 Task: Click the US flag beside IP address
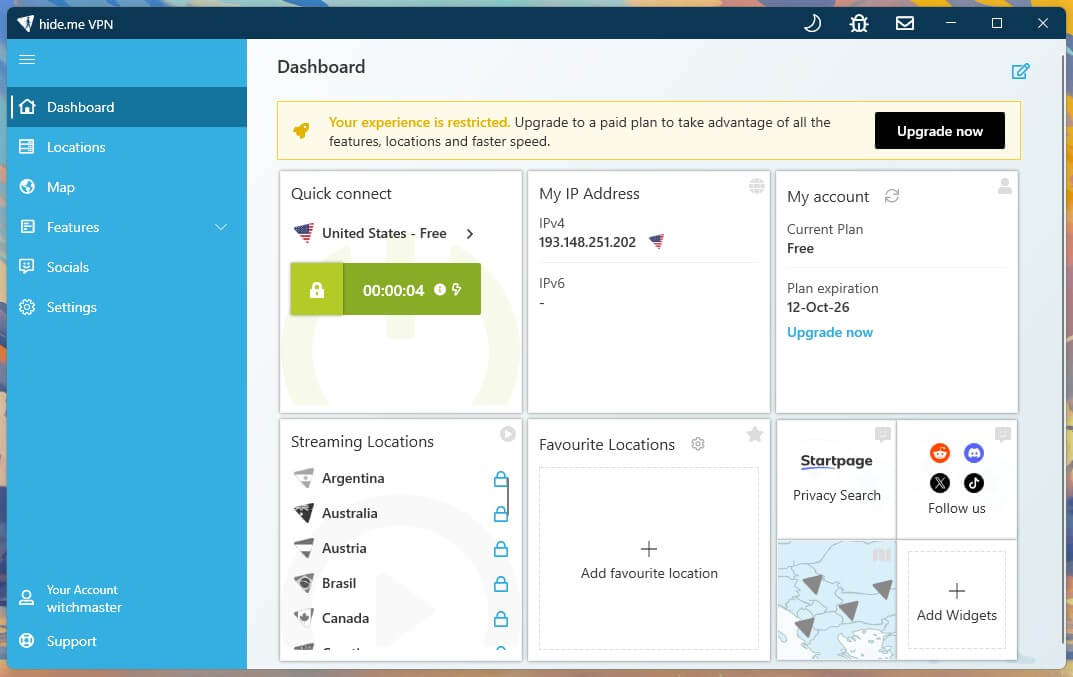click(656, 241)
